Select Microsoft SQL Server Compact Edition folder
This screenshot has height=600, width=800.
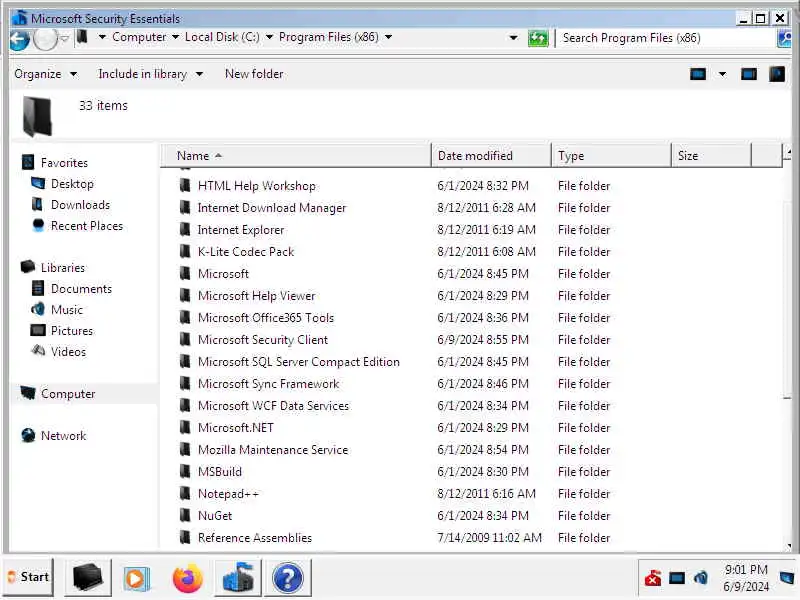pos(298,361)
